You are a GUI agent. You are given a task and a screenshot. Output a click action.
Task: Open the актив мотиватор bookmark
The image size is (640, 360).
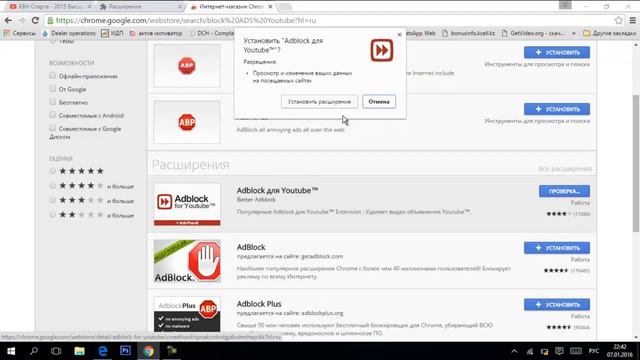156,33
